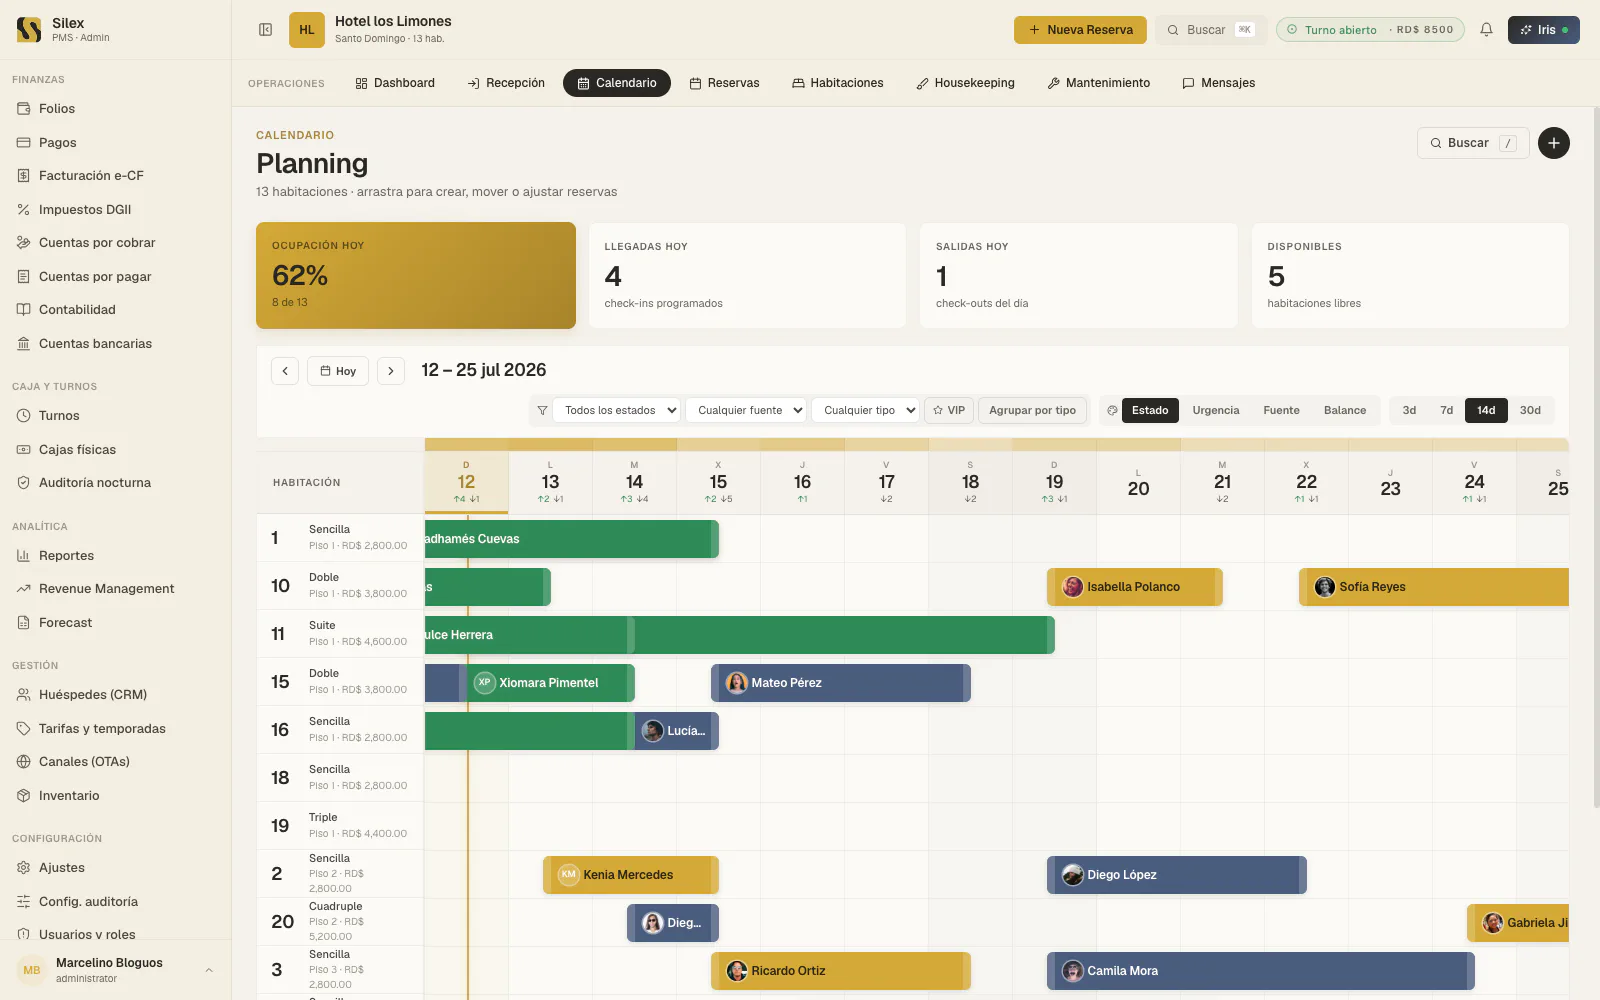Click the color palette icon

point(1112,410)
